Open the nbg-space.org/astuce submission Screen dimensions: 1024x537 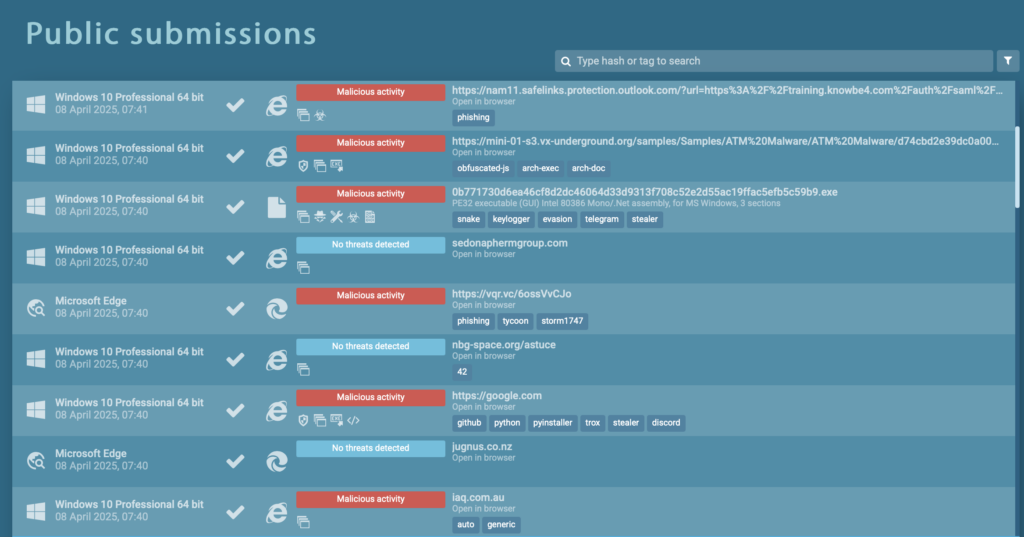(x=504, y=345)
